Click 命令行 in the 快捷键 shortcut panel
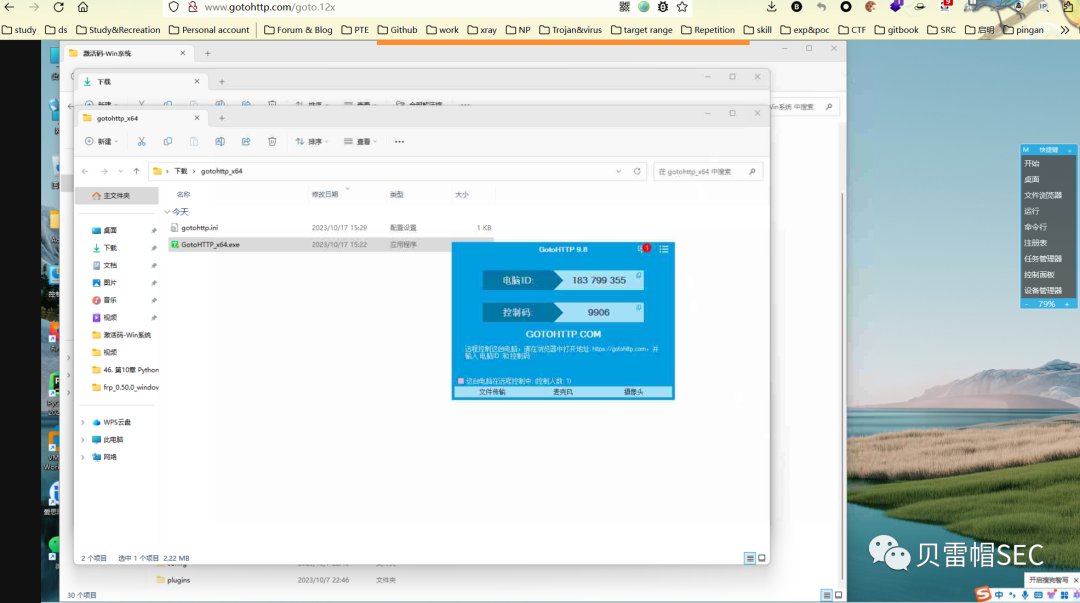 [1035, 227]
